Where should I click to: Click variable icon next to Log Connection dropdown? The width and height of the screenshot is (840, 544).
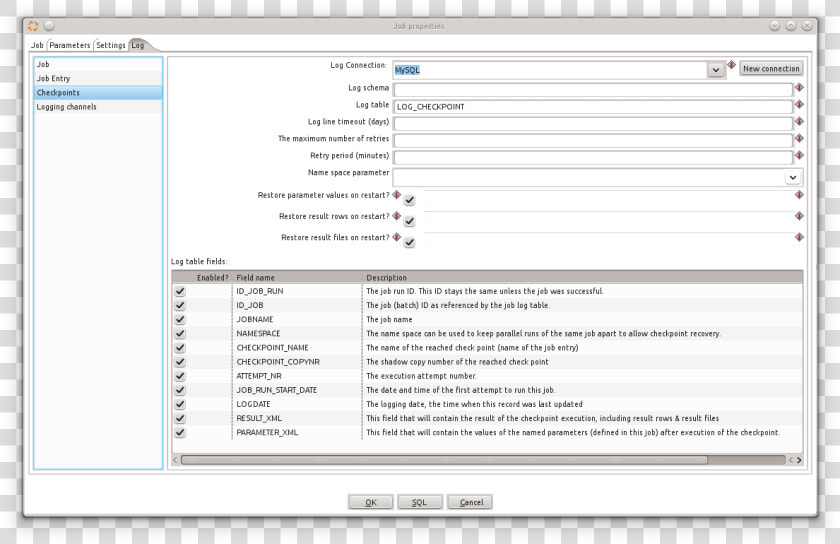point(731,65)
